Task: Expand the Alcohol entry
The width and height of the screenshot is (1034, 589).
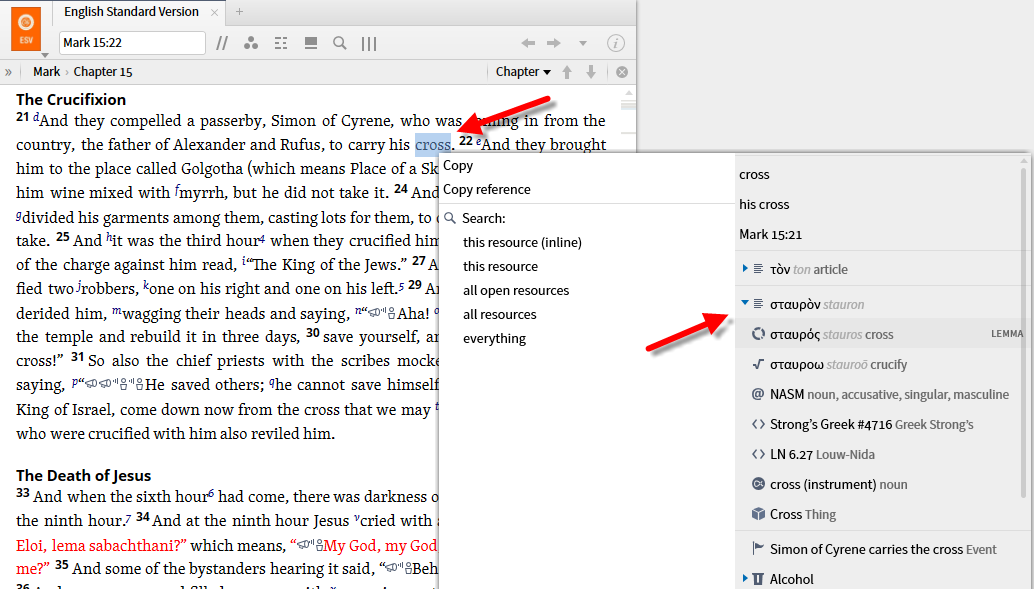Action: (x=745, y=578)
